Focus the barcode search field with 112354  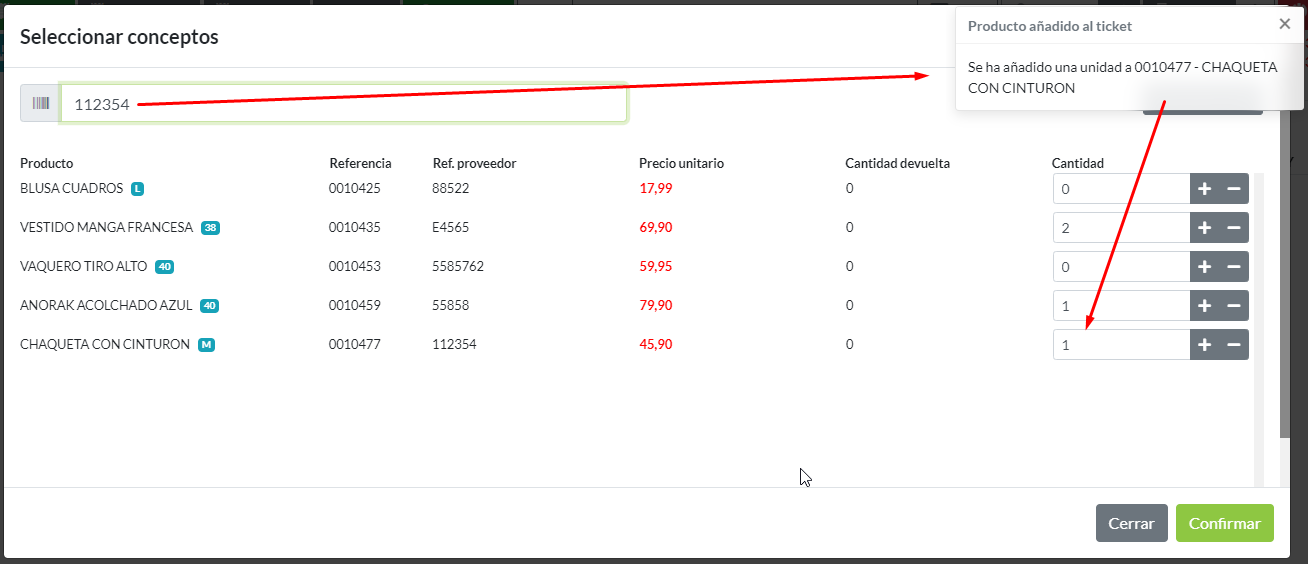[343, 103]
